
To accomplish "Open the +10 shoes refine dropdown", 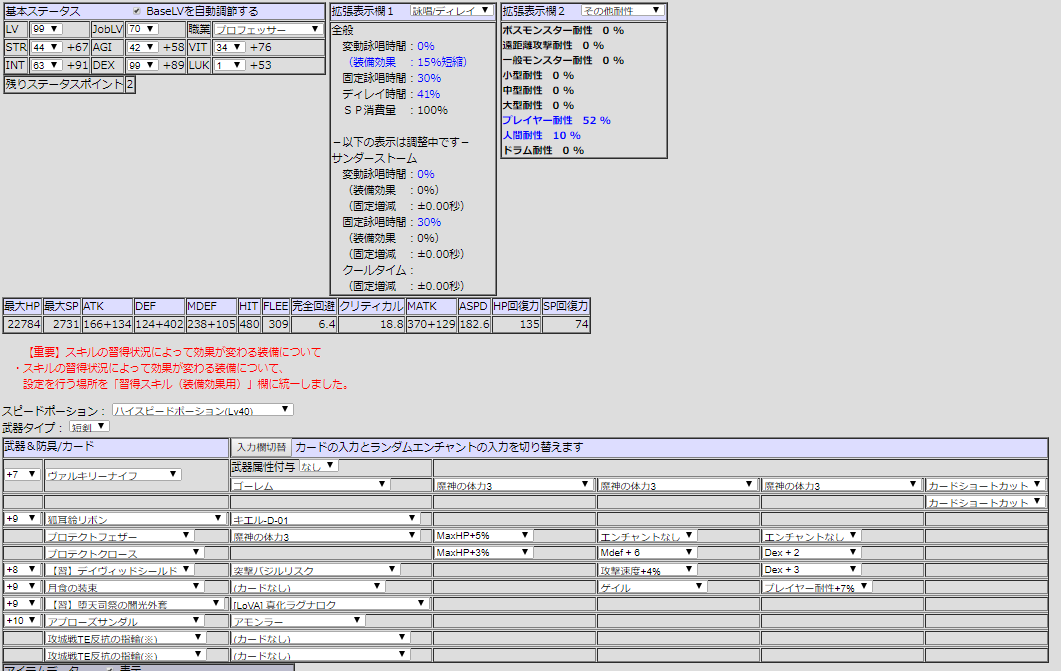I will pos(22,620).
